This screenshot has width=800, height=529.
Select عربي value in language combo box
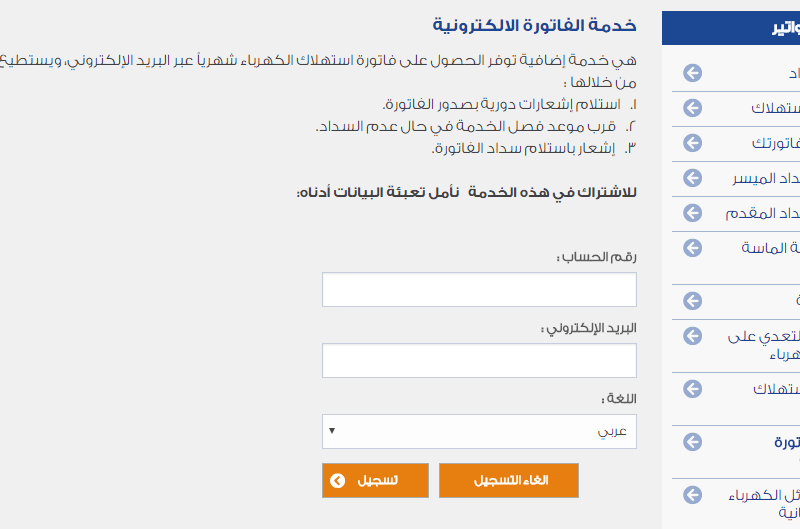click(612, 432)
